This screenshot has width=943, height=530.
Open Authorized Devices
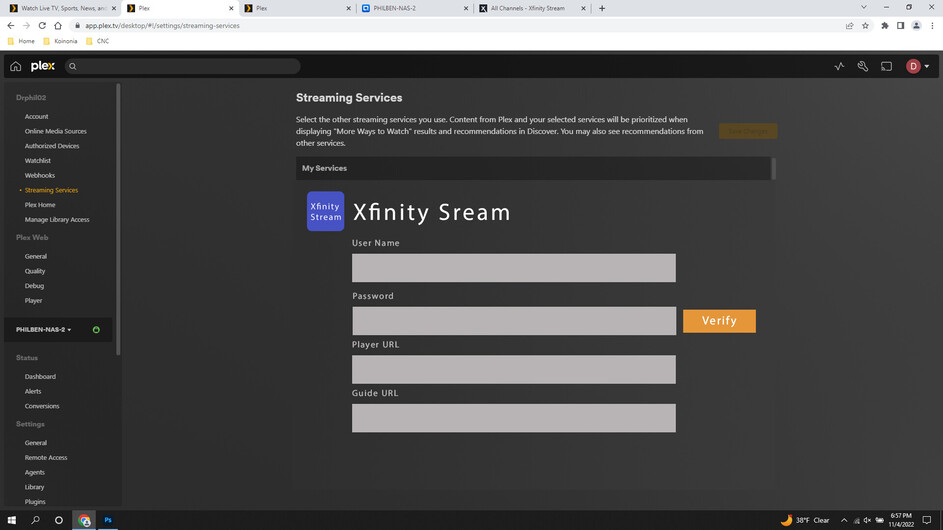52,146
